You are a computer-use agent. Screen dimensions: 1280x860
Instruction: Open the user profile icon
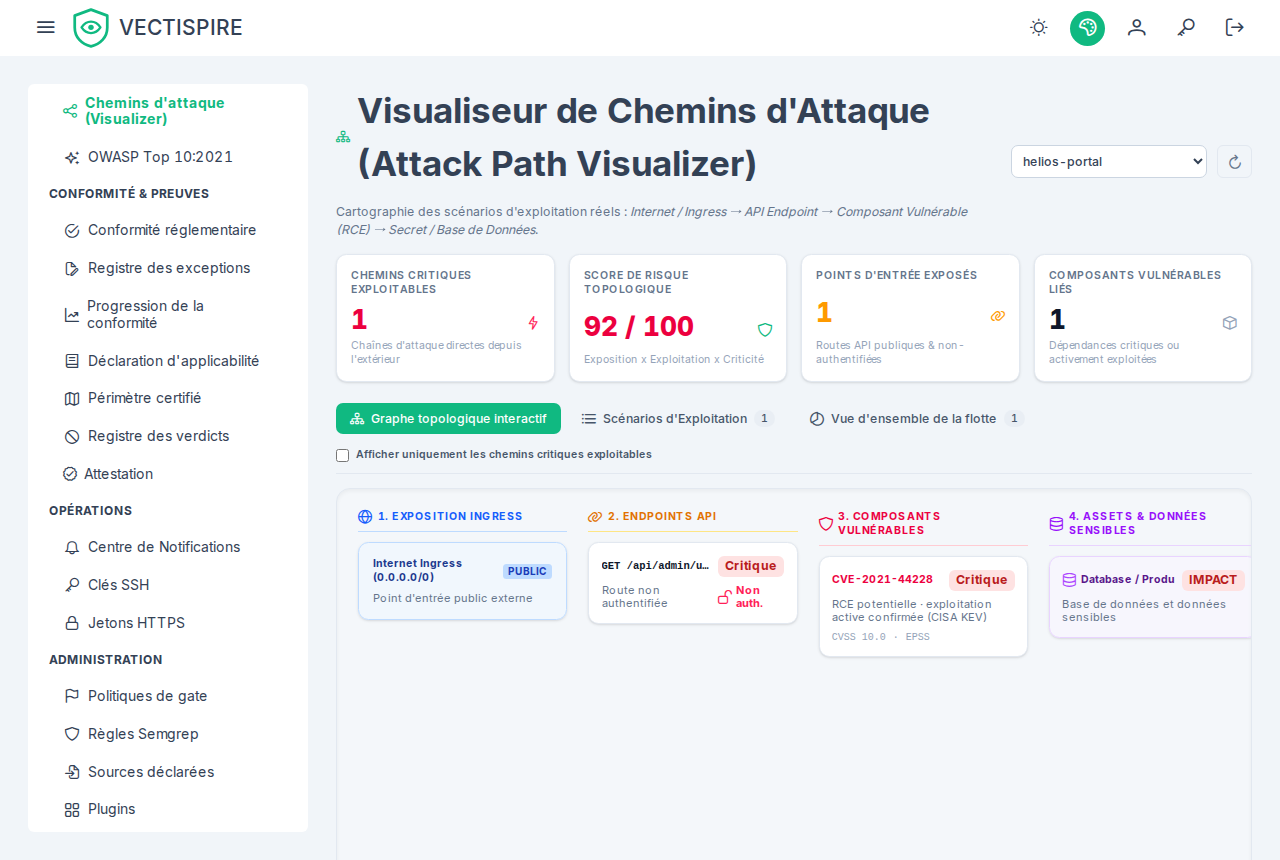[x=1137, y=27]
